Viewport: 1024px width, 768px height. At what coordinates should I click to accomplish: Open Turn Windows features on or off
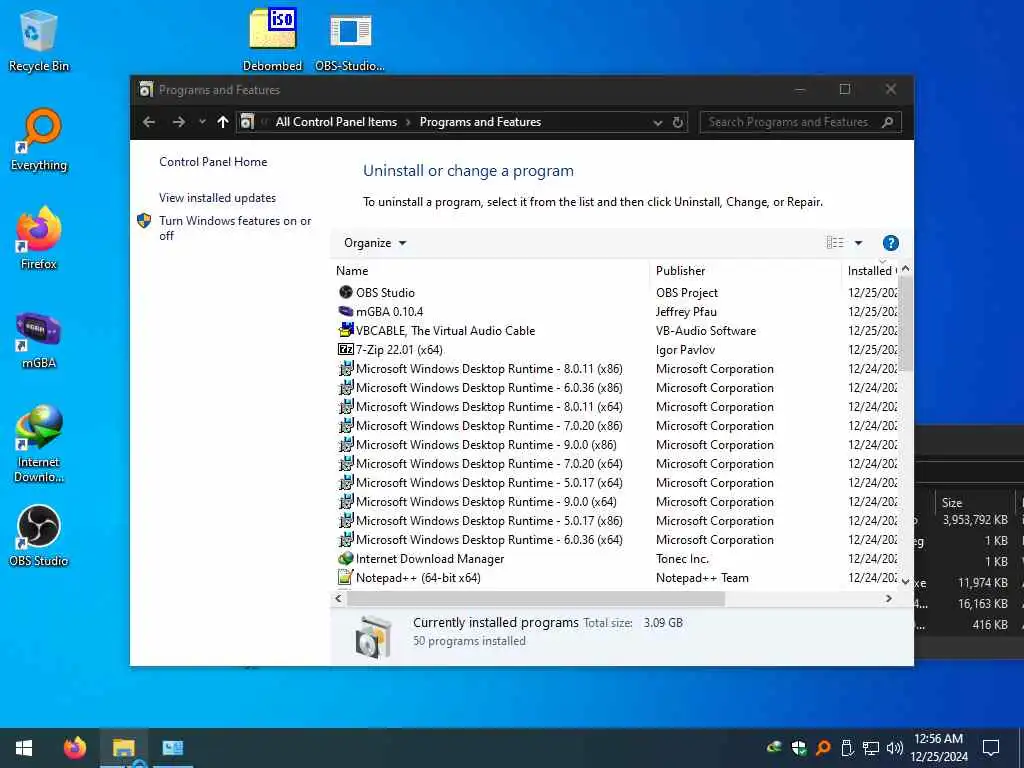tap(235, 228)
